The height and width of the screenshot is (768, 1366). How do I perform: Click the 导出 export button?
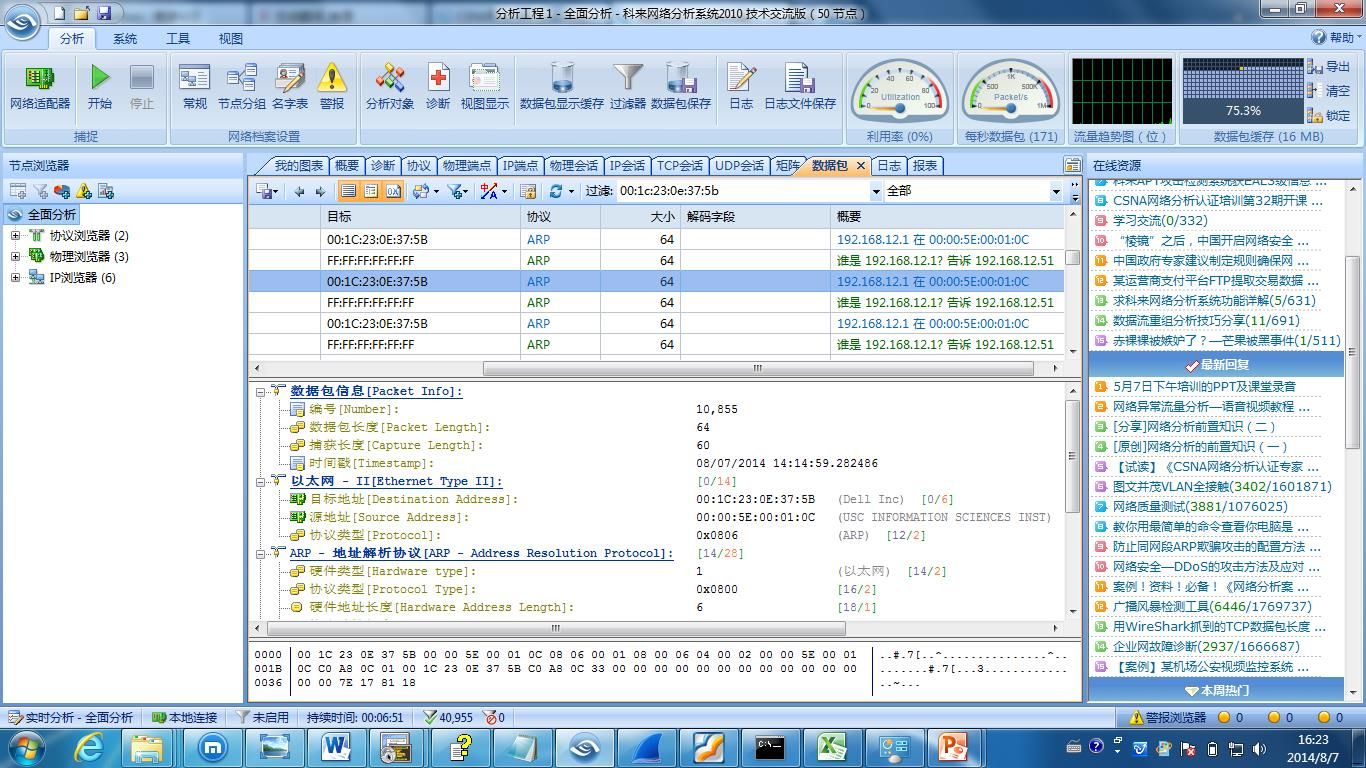[x=1329, y=67]
